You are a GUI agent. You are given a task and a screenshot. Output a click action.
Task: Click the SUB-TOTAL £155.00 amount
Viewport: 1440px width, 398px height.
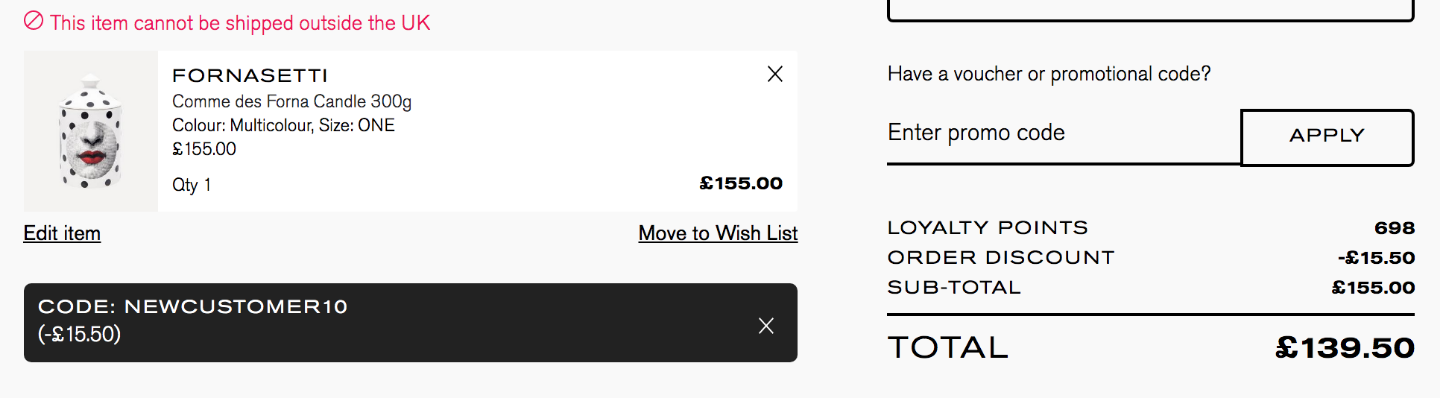tap(1374, 288)
